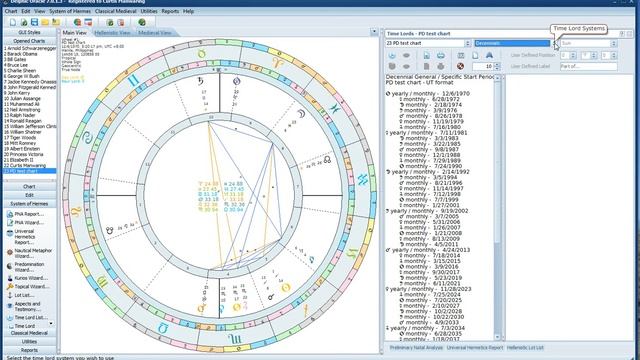The width and height of the screenshot is (640, 360).
Task: Open the System of Hermes menu
Action: [x=70, y=11]
